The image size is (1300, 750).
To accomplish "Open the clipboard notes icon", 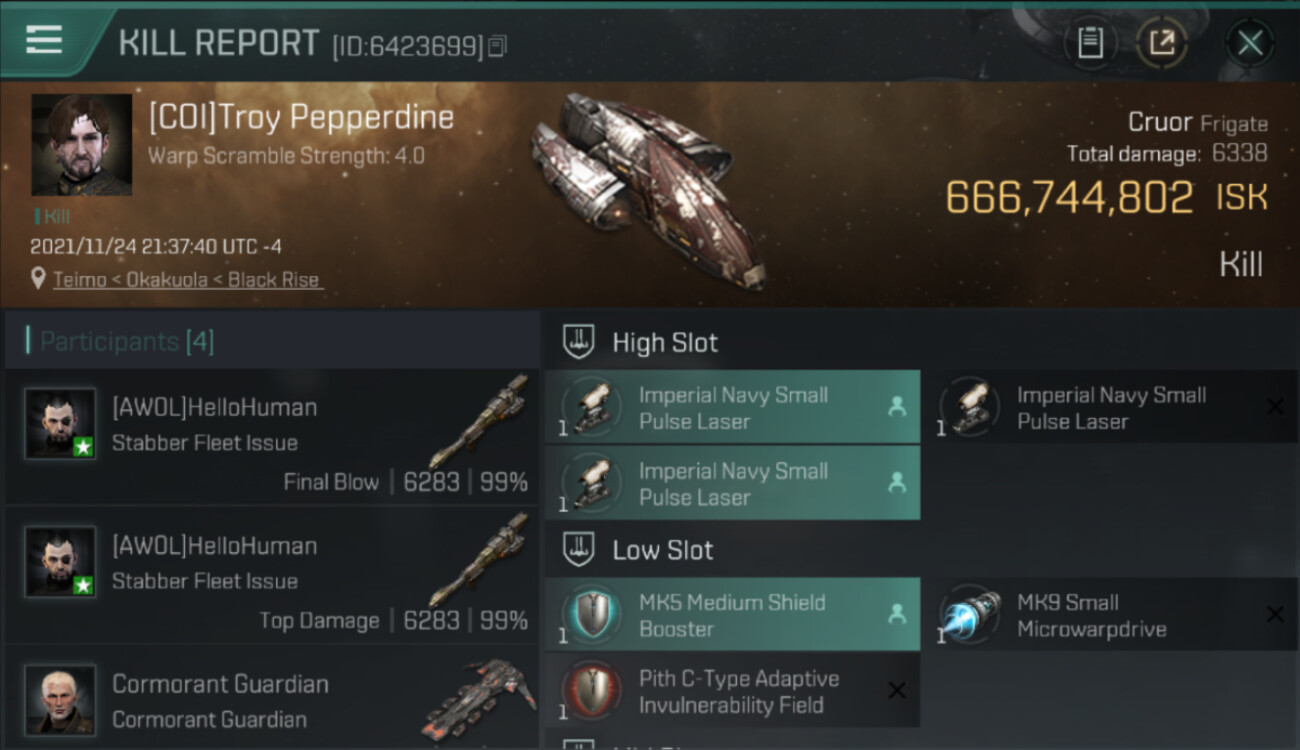I will [x=1090, y=43].
